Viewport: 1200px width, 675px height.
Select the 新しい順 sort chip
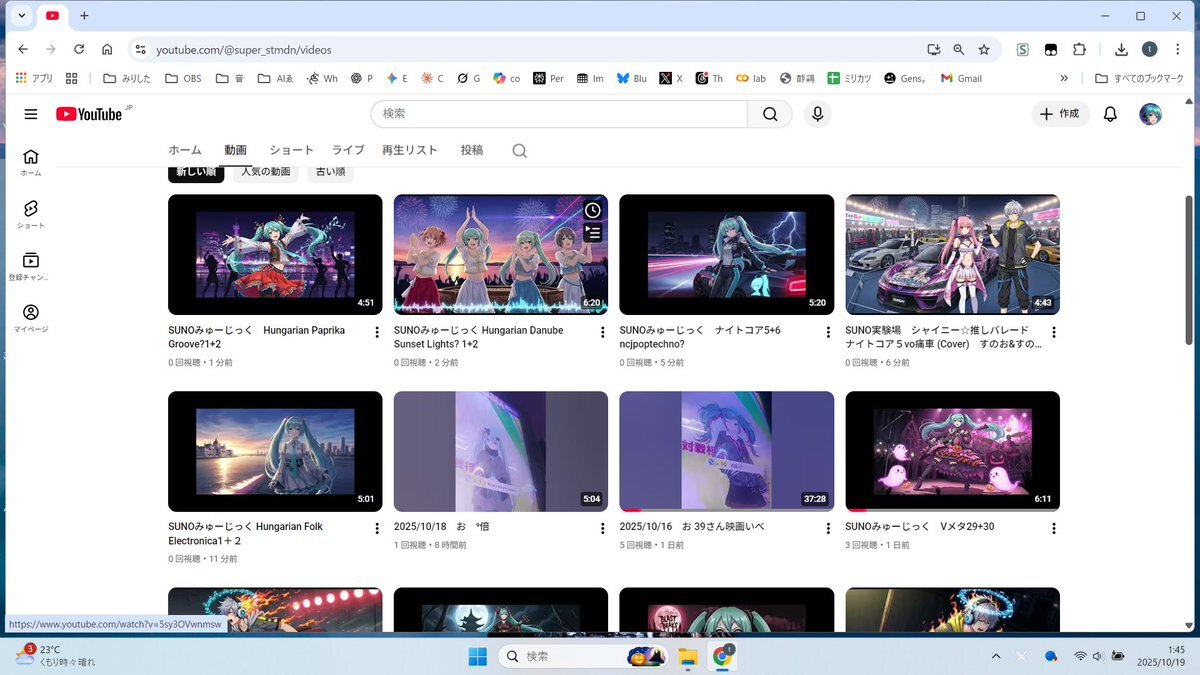[196, 172]
